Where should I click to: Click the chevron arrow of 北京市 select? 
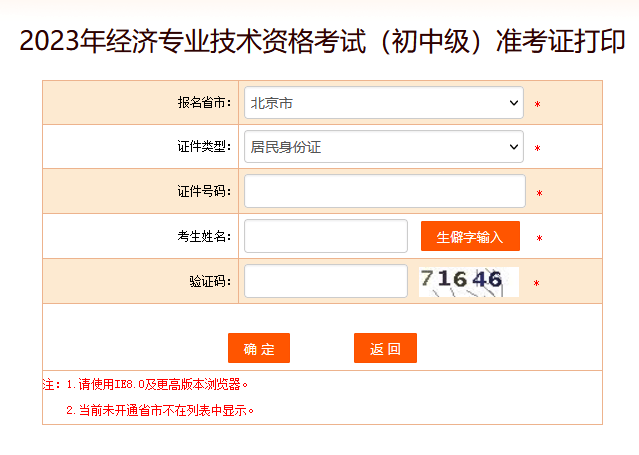pos(514,103)
